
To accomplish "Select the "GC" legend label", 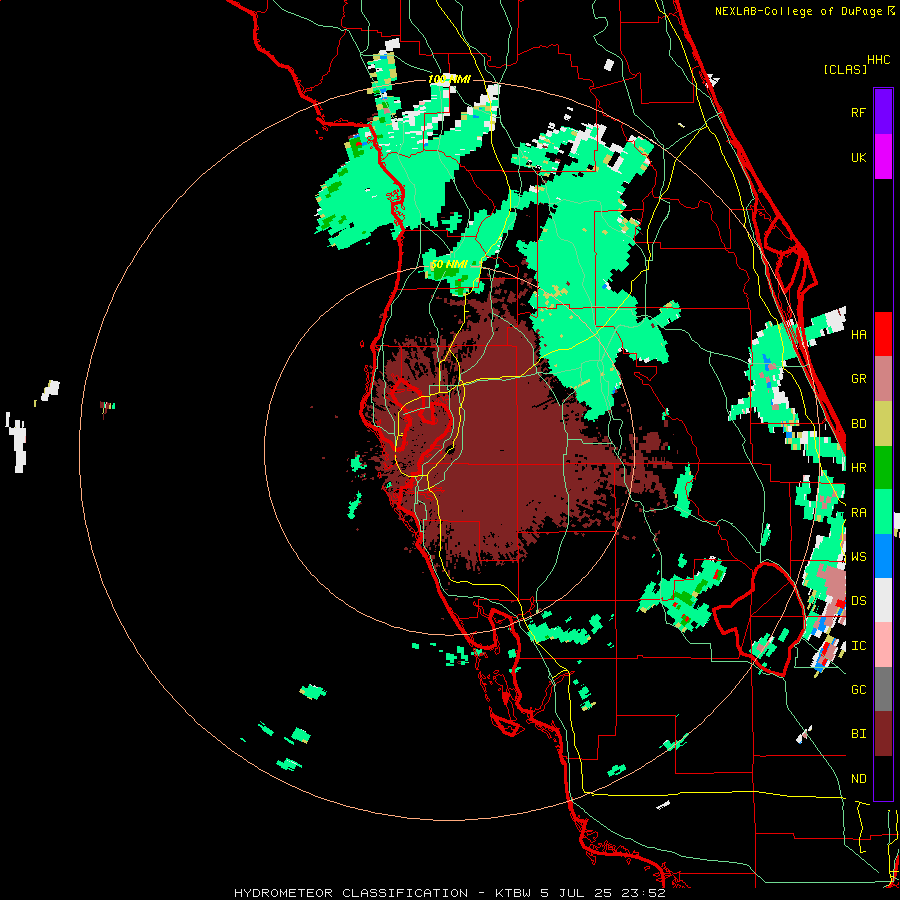I will 858,689.
